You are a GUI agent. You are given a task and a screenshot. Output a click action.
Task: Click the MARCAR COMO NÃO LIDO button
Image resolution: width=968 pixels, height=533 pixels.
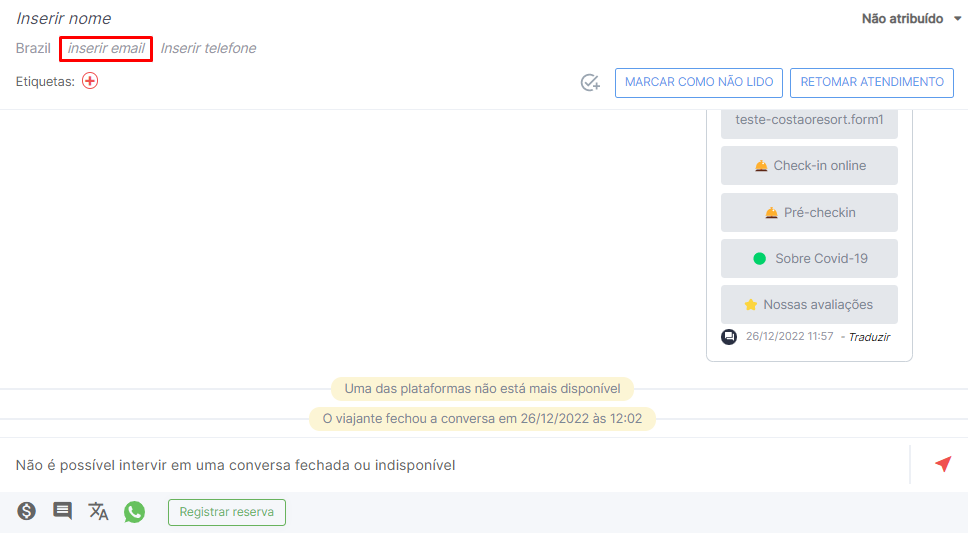pyautogui.click(x=699, y=82)
